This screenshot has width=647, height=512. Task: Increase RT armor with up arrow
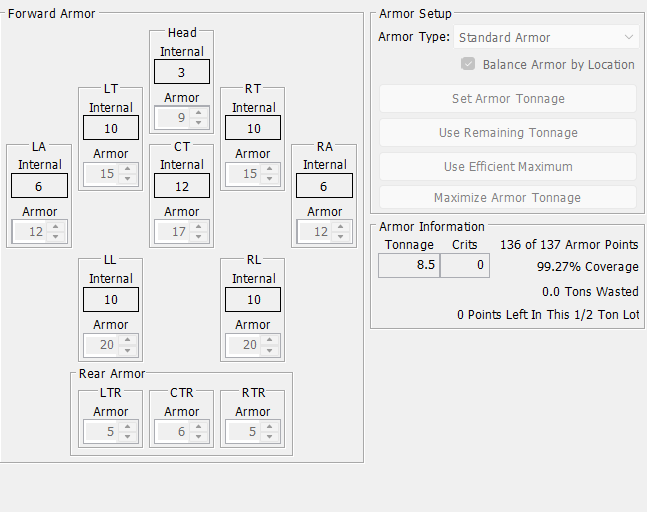pyautogui.click(x=269, y=169)
